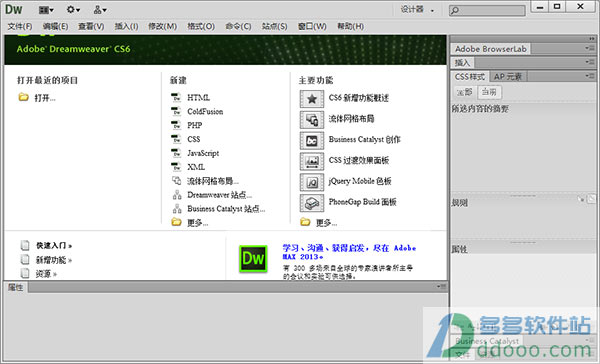Screen dimensions: 600x364
Task: Click the CSS document icon under 新建
Action: click(176, 139)
